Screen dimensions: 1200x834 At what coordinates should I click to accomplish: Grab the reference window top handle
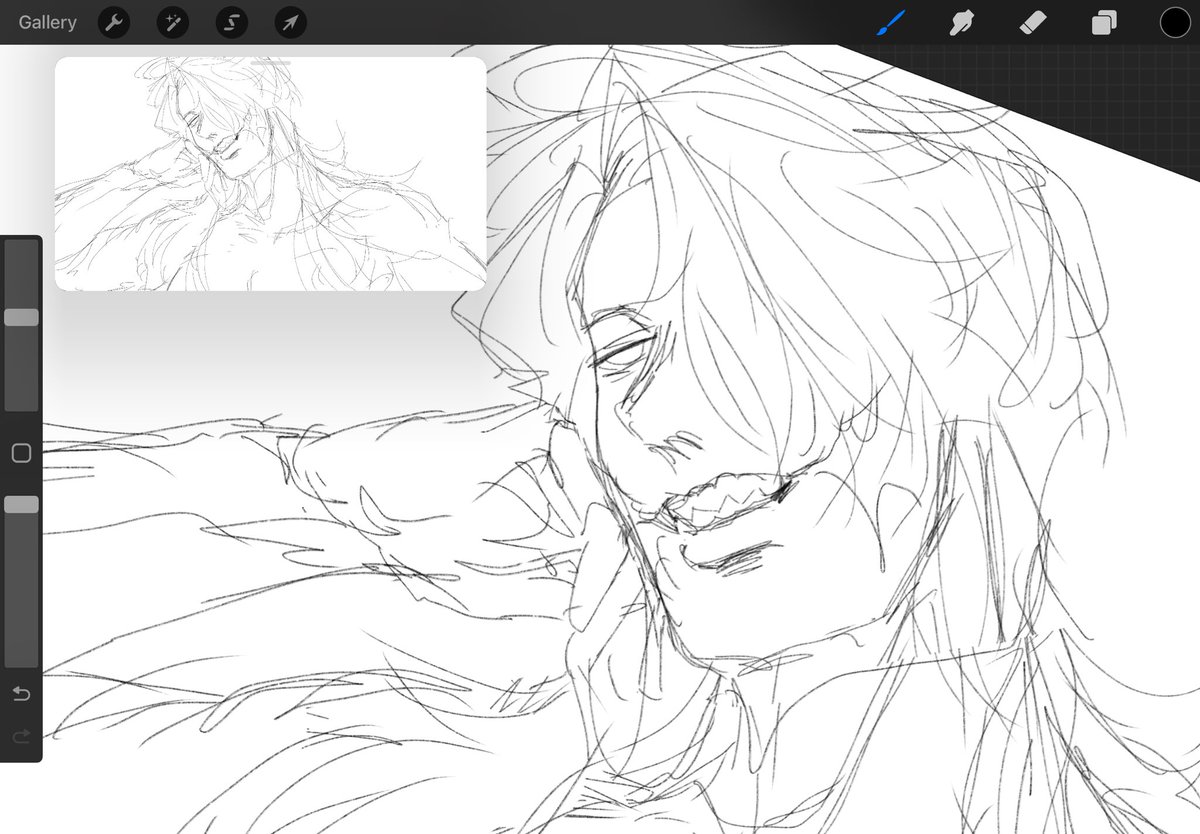click(271, 62)
